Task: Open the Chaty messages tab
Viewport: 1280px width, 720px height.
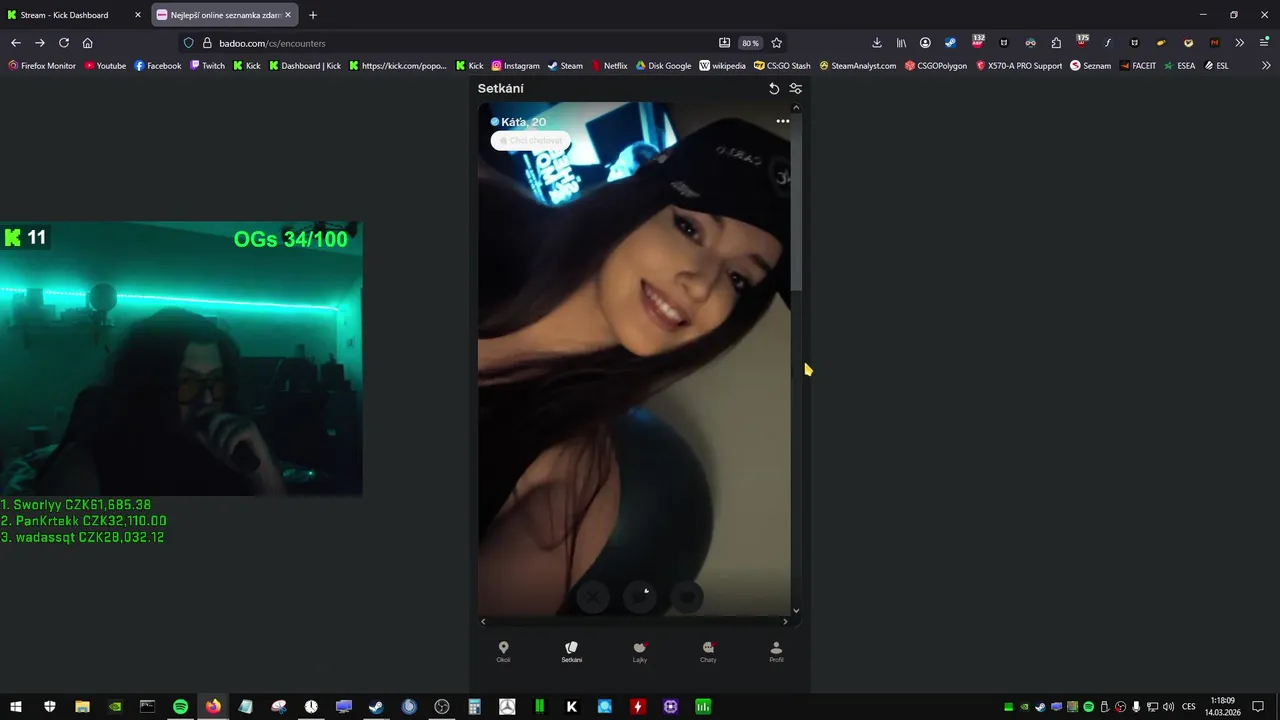Action: [708, 652]
